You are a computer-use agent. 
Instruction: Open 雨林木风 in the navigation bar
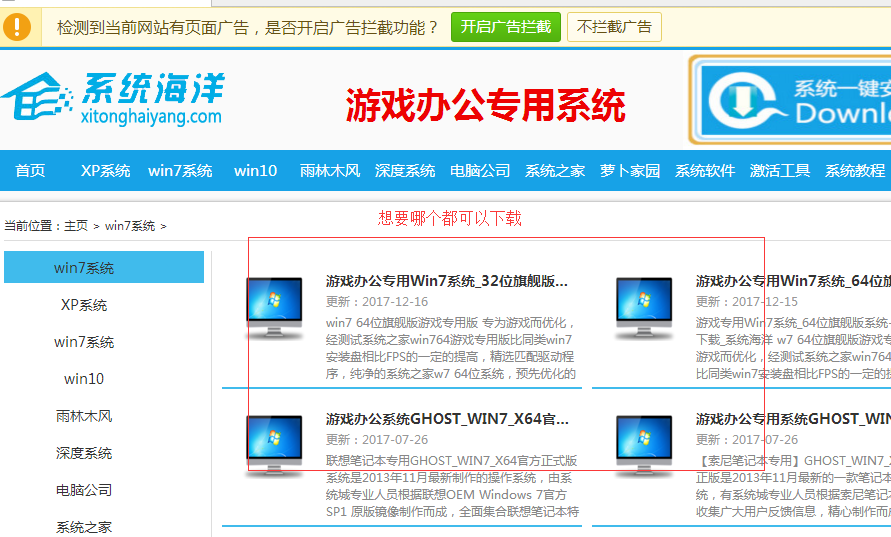click(330, 170)
